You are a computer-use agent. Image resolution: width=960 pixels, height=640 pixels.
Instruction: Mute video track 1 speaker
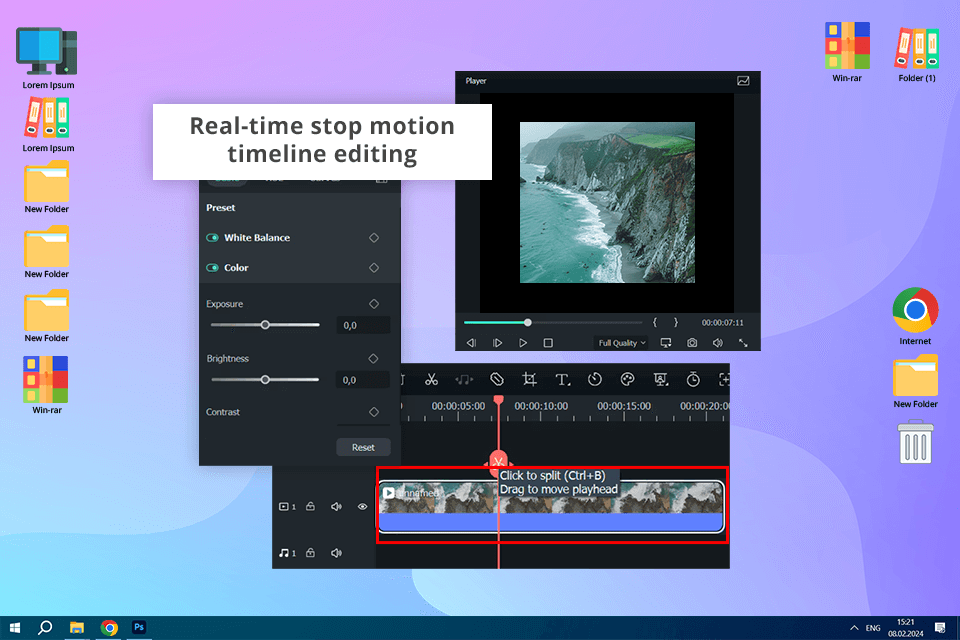pyautogui.click(x=336, y=506)
